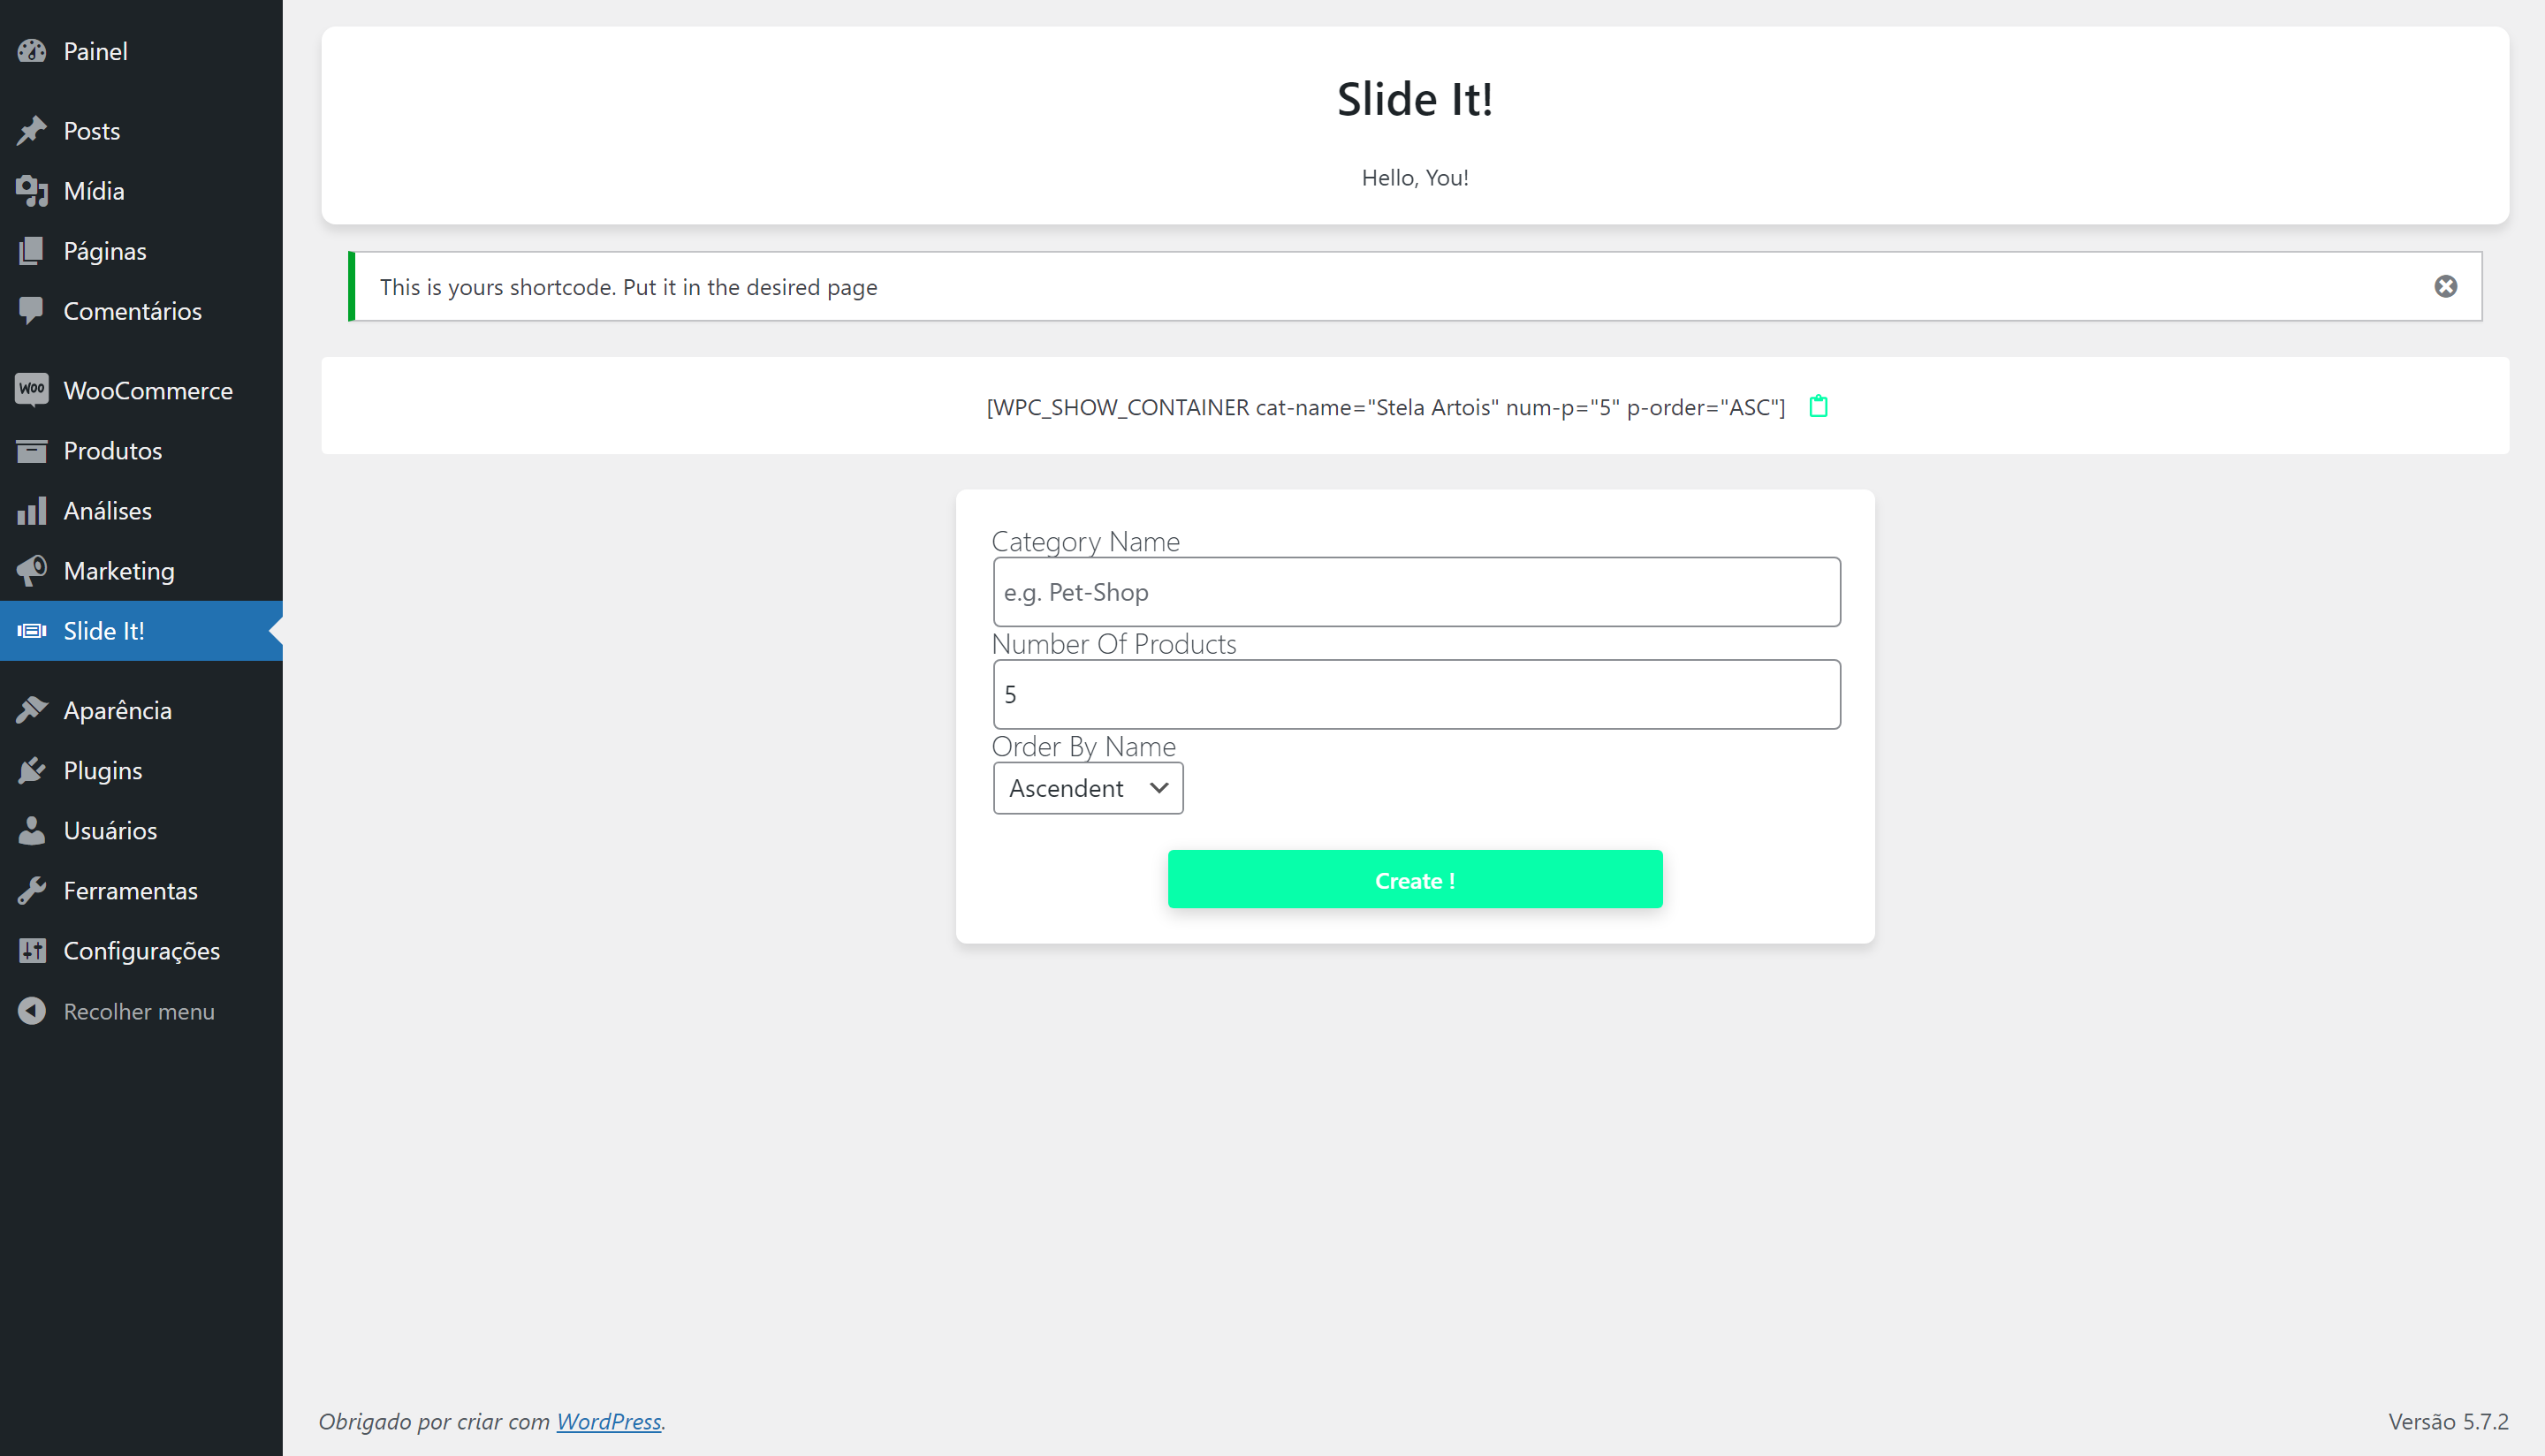Click the green Create ! button
The width and height of the screenshot is (2545, 1456).
coord(1415,879)
